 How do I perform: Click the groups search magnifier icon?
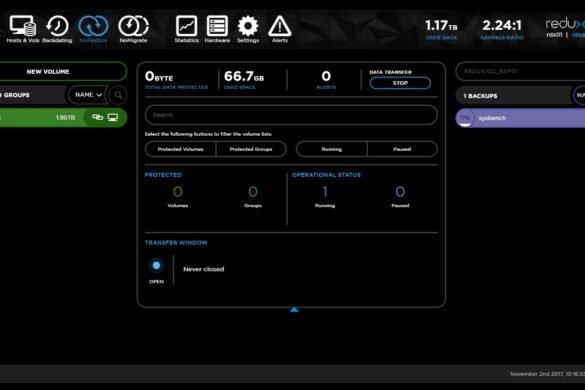pos(118,95)
